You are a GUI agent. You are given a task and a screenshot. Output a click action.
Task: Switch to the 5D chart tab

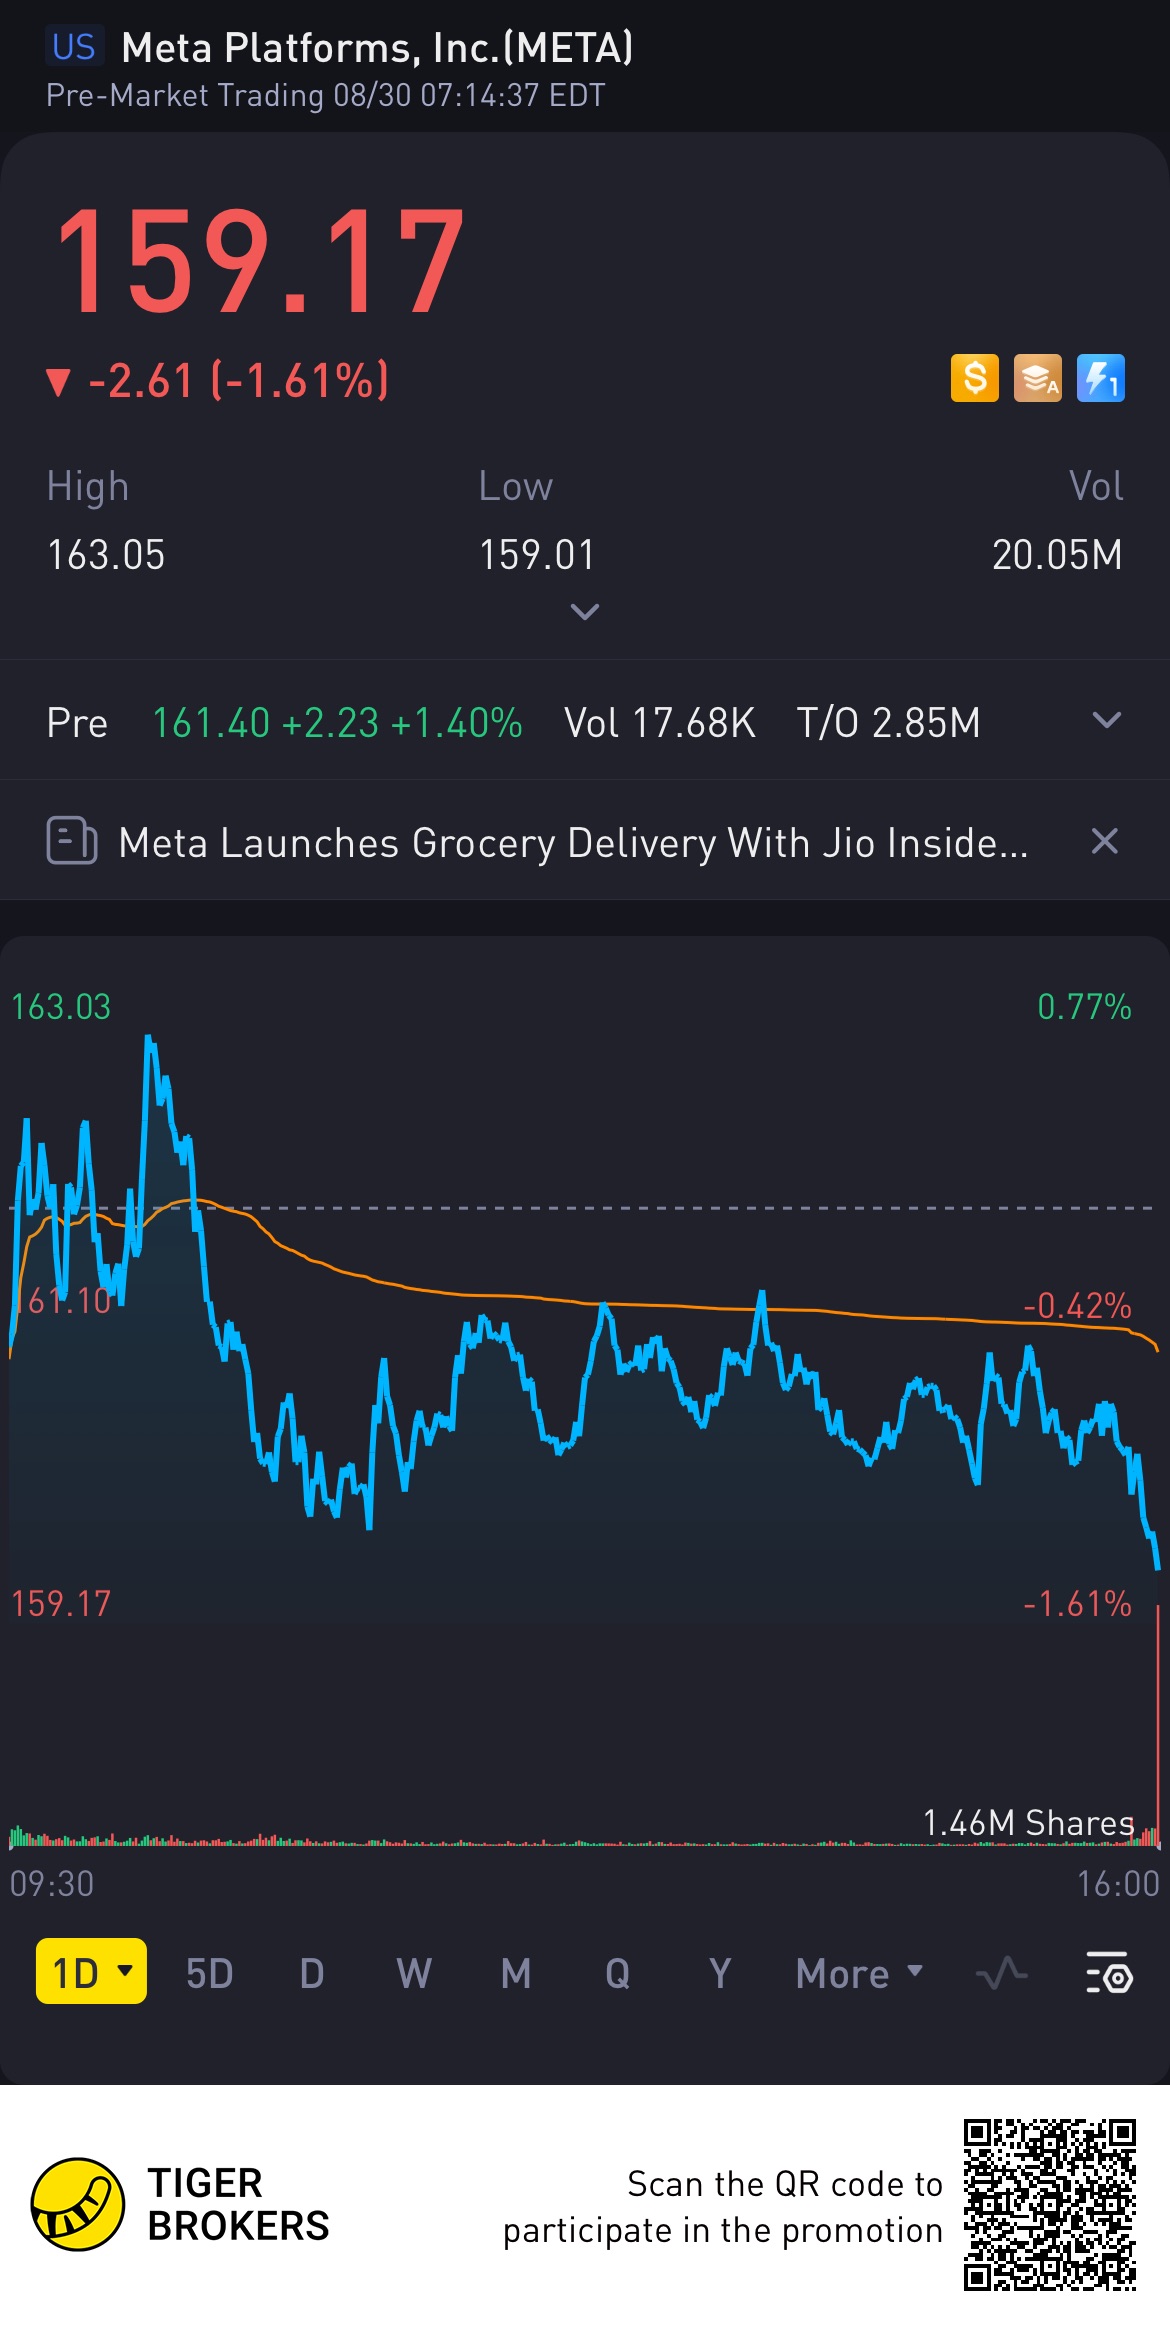[x=209, y=1973]
